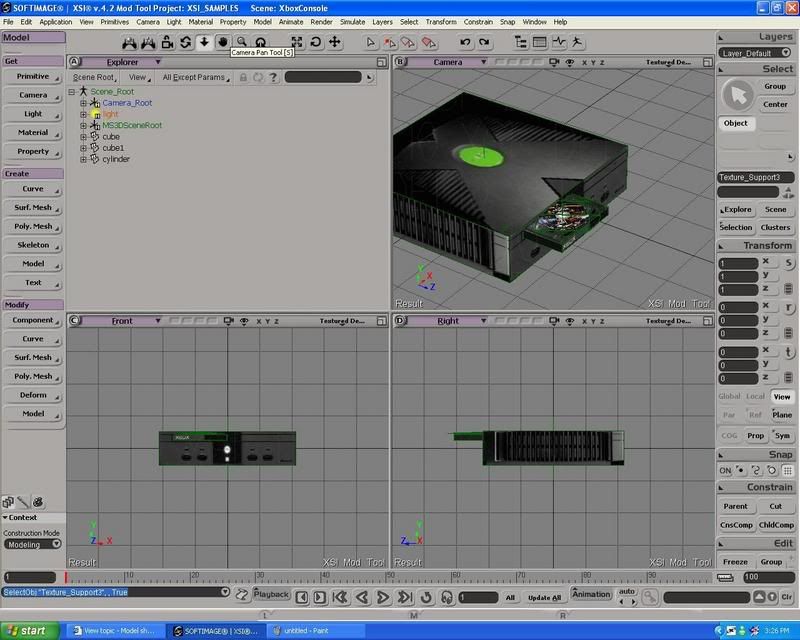The width and height of the screenshot is (800, 640).
Task: Open the Transform menu
Action: point(441,22)
